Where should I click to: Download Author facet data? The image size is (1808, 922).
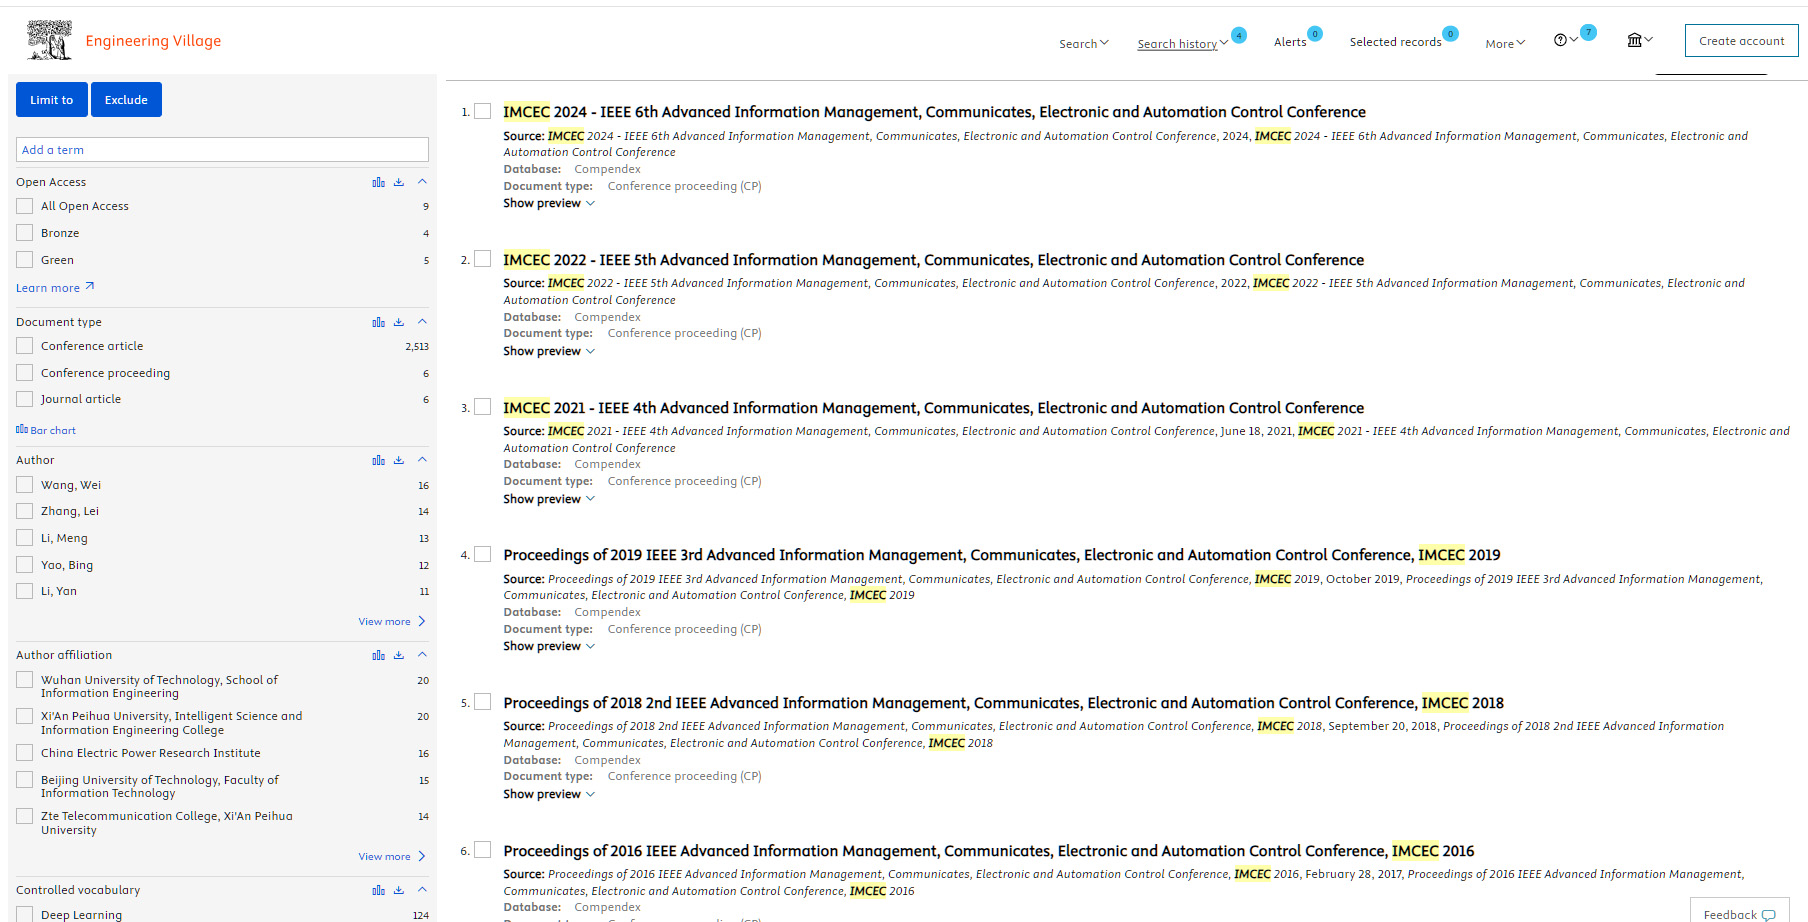[x=399, y=460]
